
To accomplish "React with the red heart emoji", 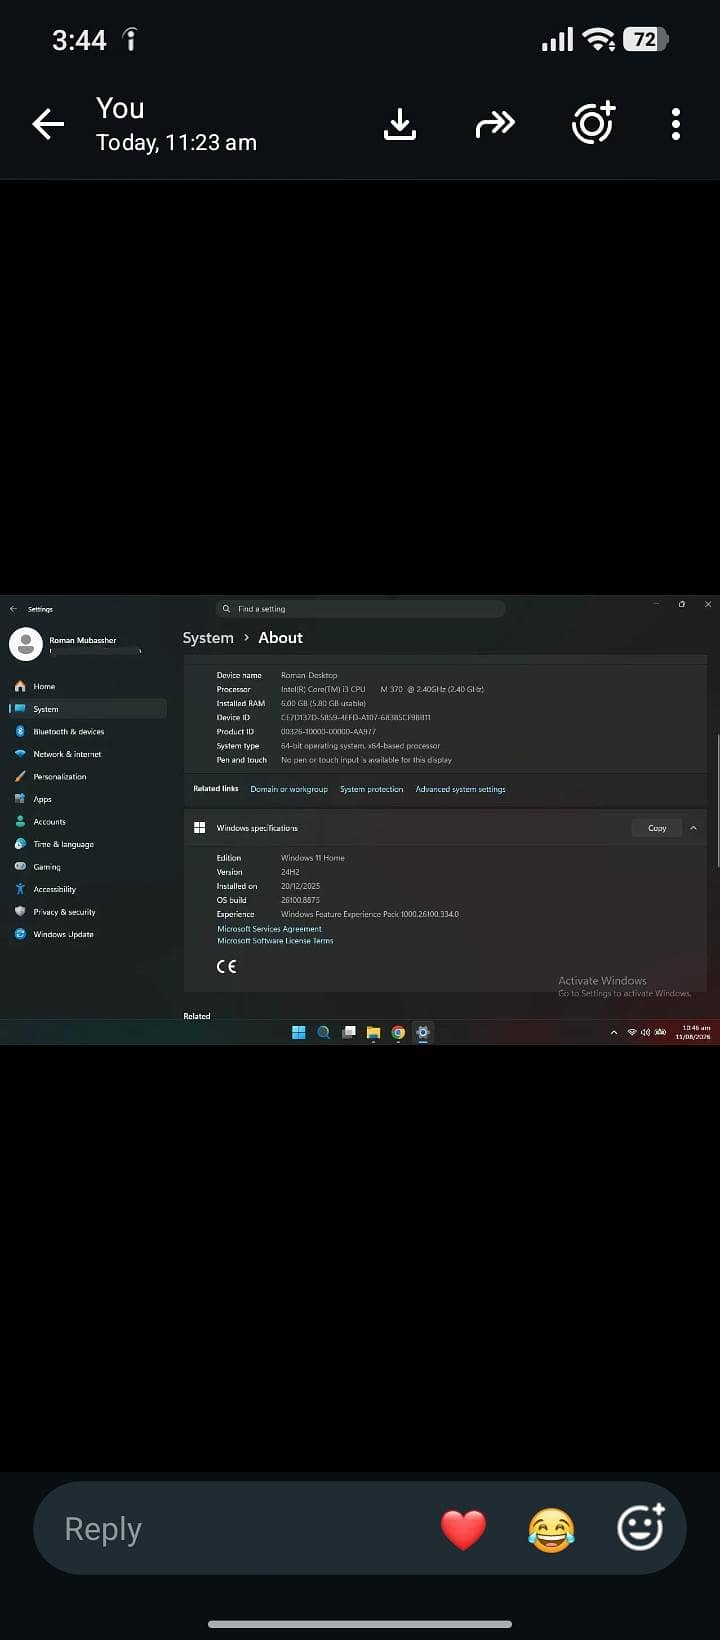I will [x=463, y=1529].
